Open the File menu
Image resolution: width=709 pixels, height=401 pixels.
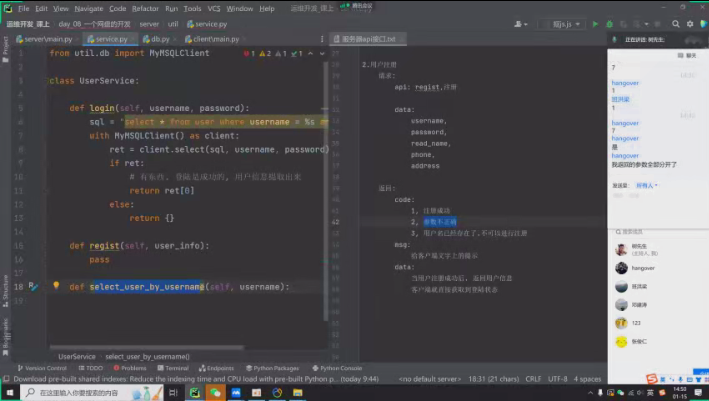[x=24, y=9]
